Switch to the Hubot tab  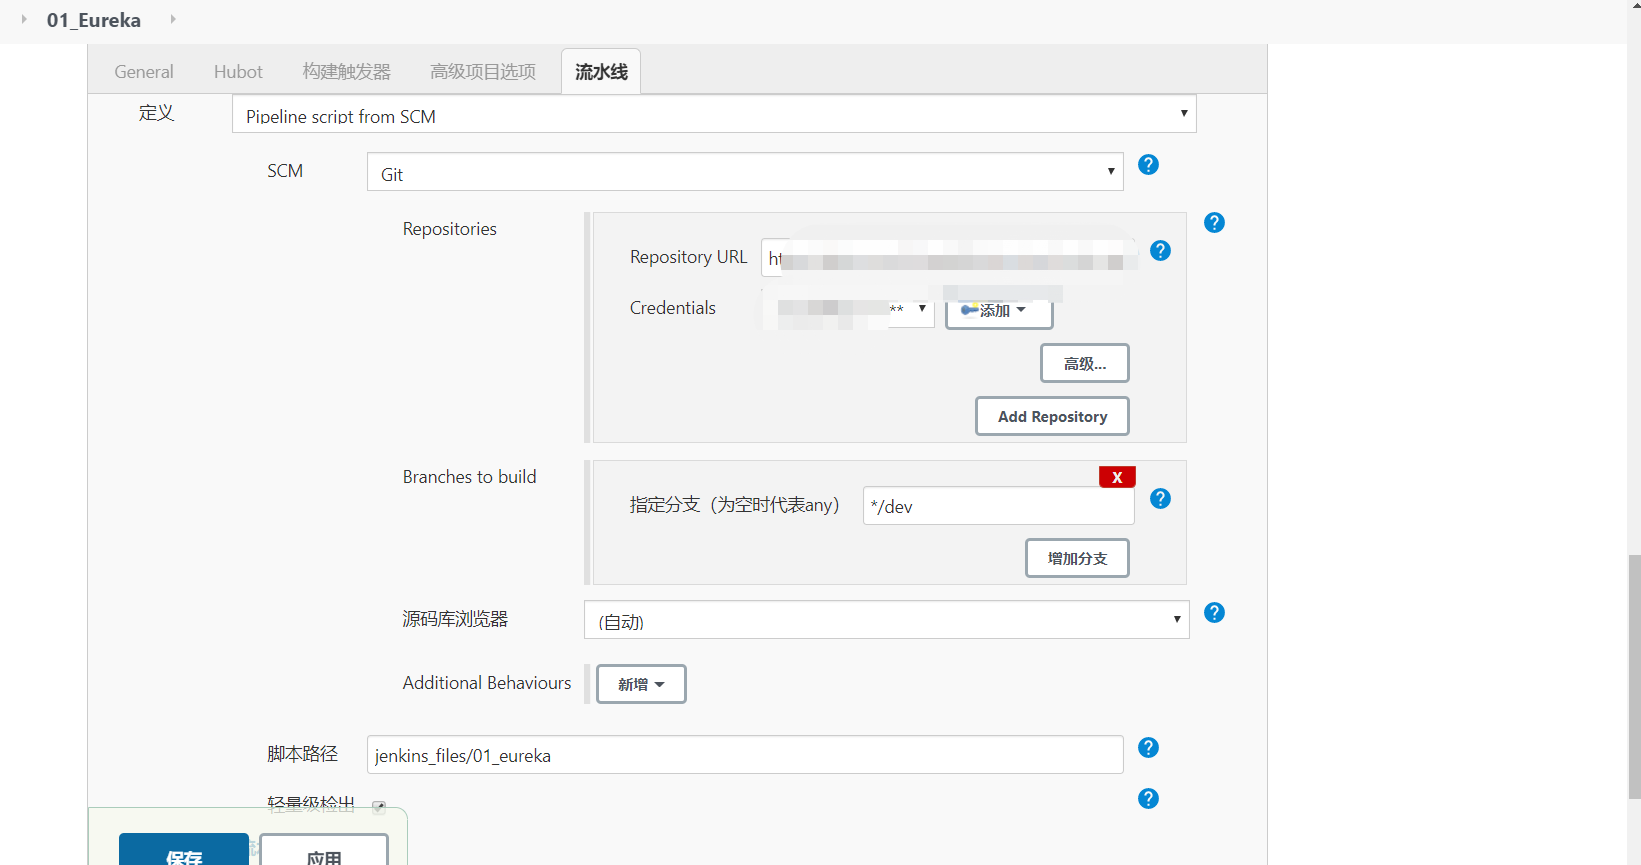[x=238, y=72]
